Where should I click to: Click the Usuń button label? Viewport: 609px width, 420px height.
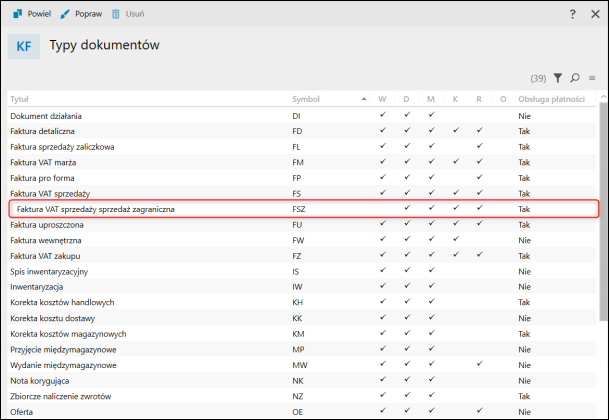tap(135, 15)
